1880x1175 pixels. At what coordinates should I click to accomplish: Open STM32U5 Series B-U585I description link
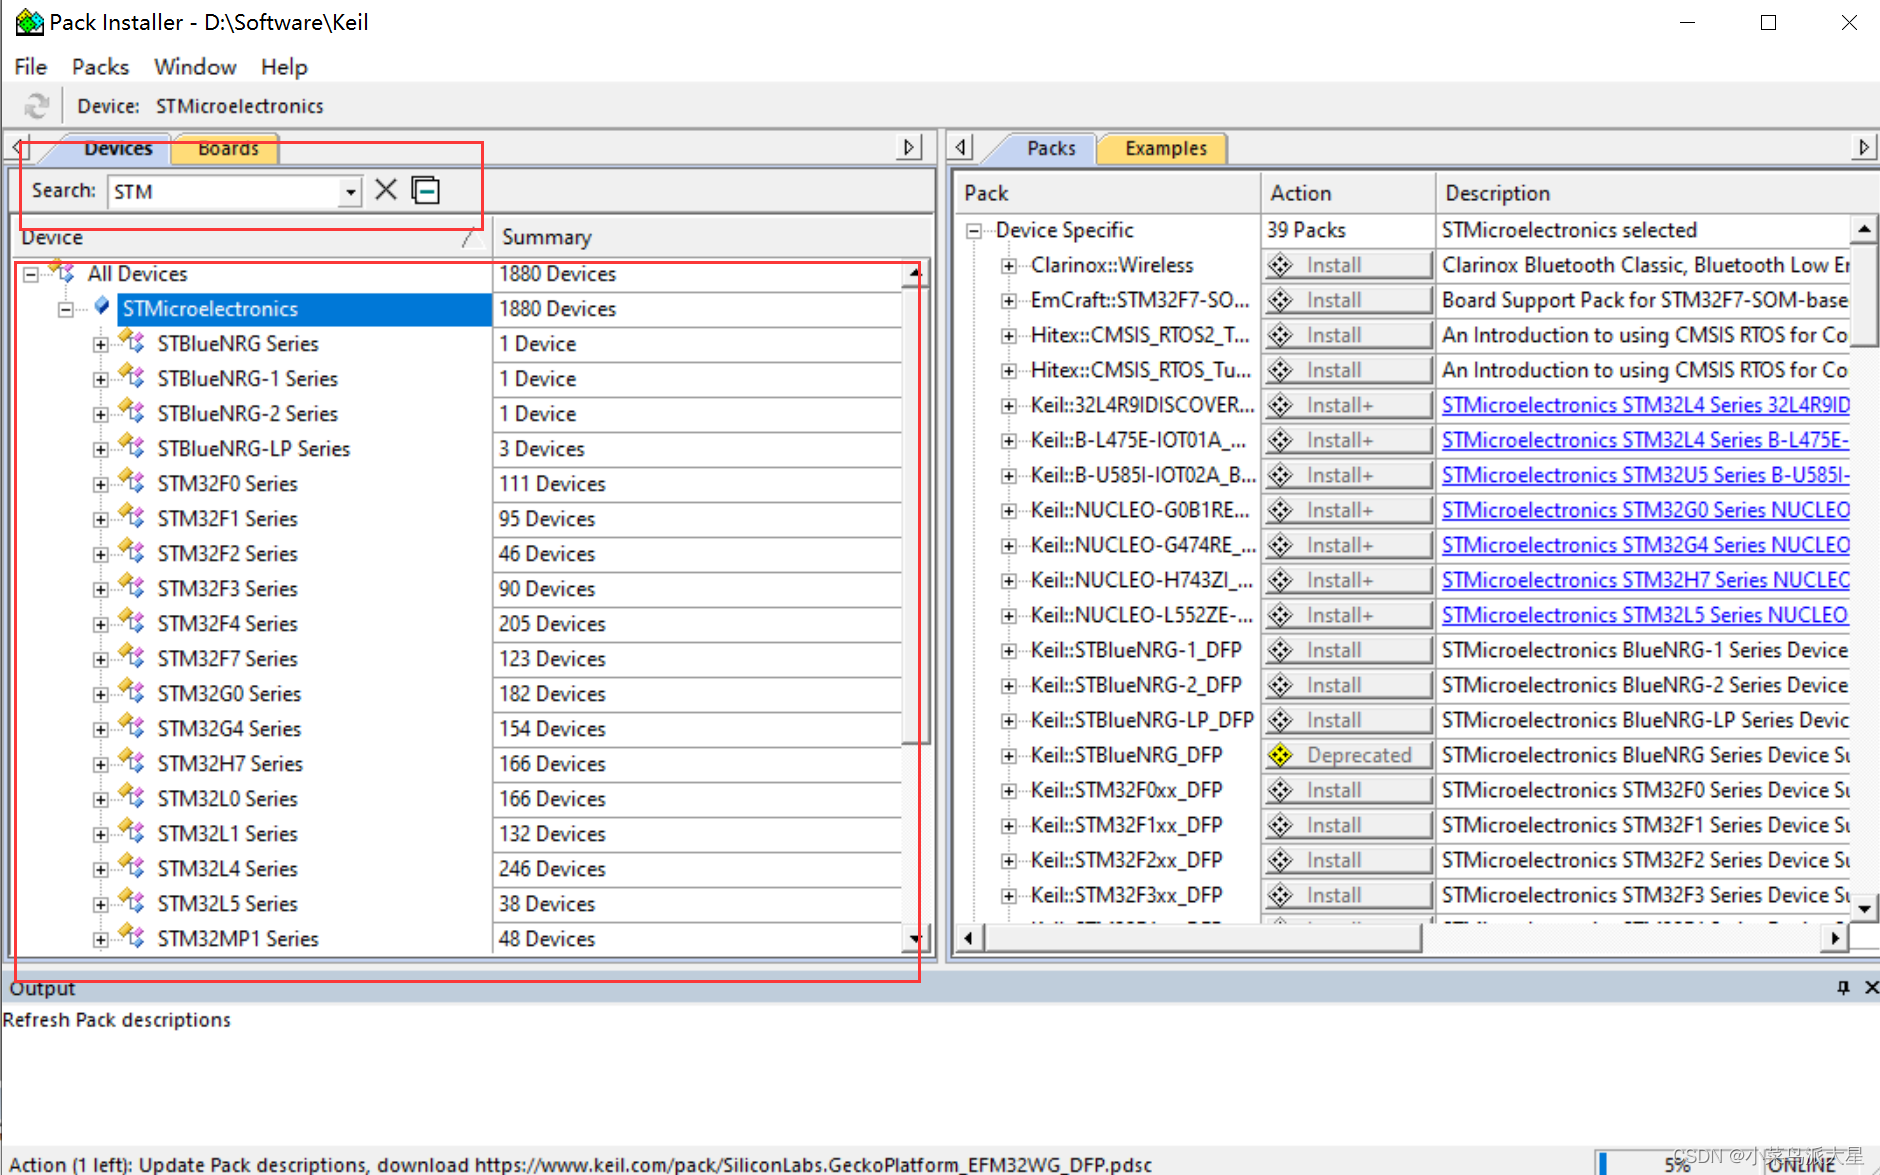pos(1645,475)
